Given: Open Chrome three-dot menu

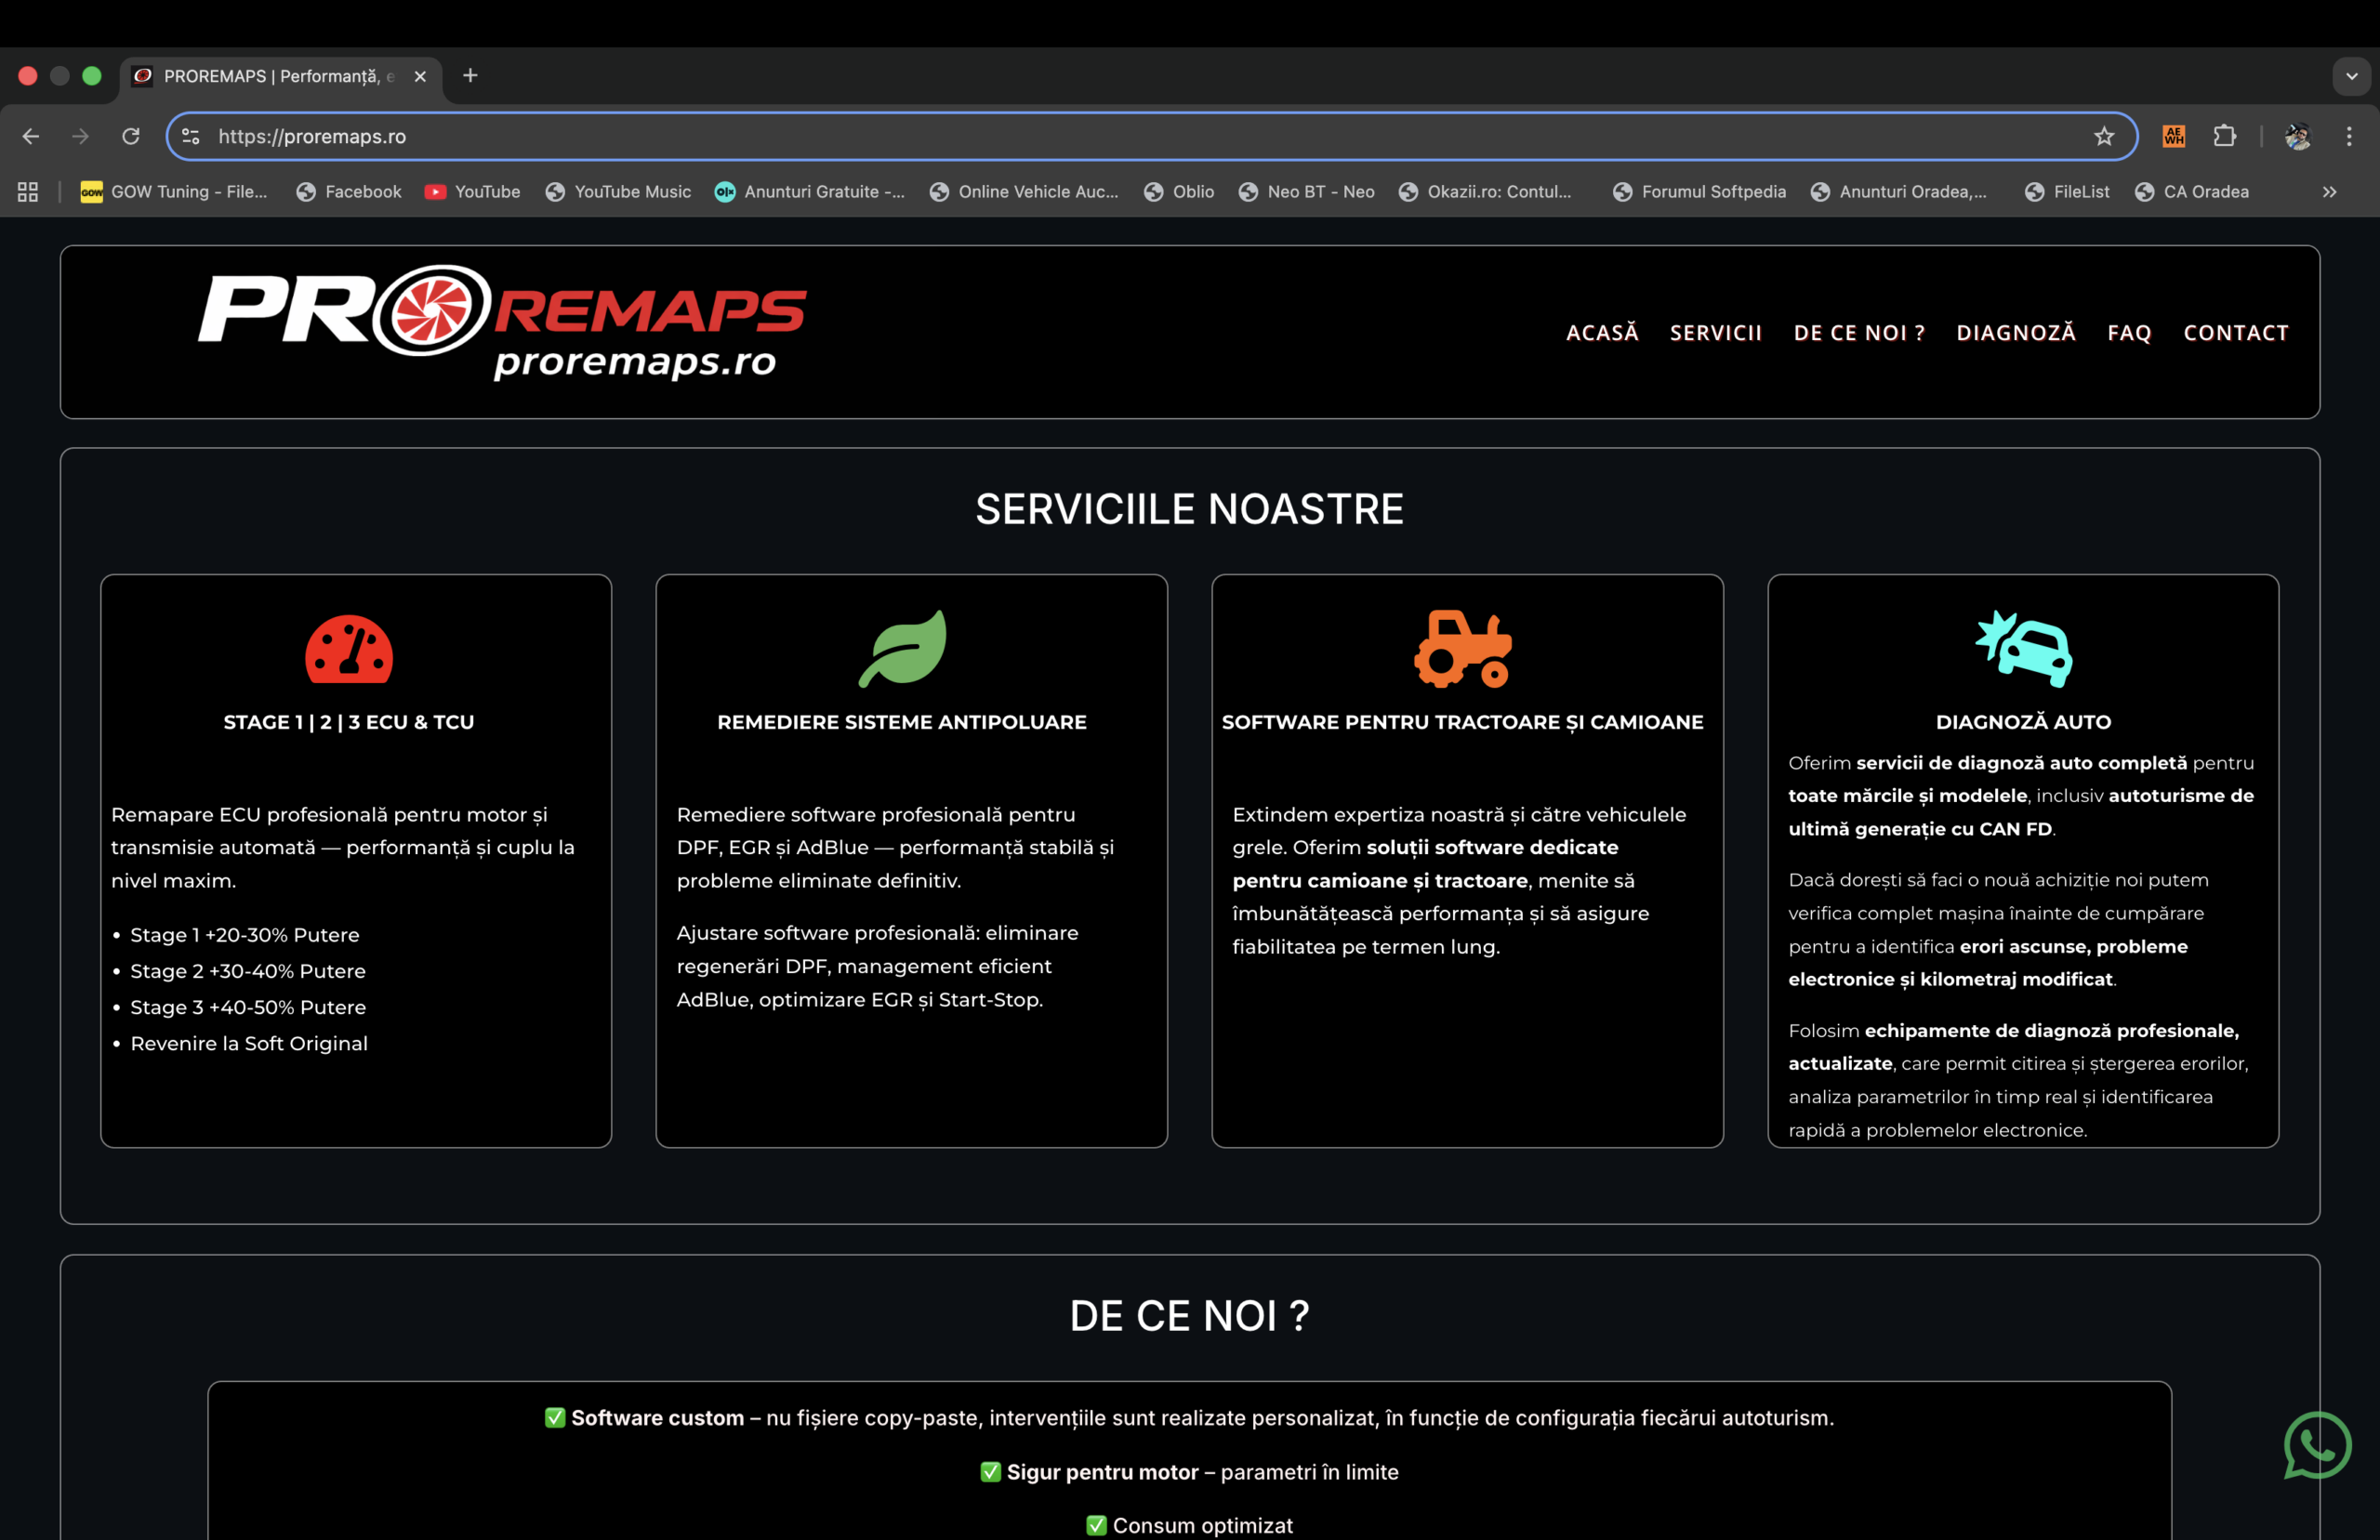Looking at the screenshot, I should click(x=2349, y=136).
